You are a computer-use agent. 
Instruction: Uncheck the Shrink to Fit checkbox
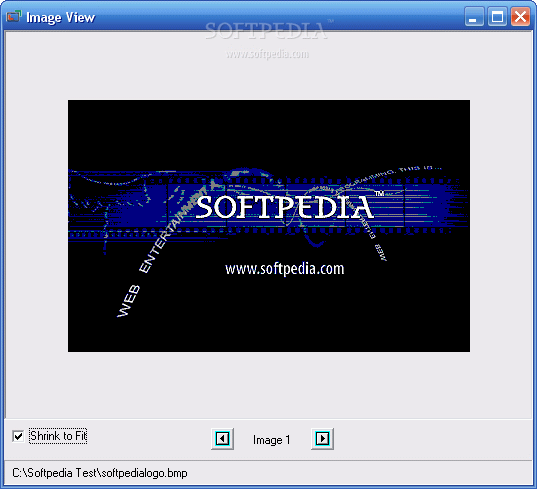coord(18,436)
